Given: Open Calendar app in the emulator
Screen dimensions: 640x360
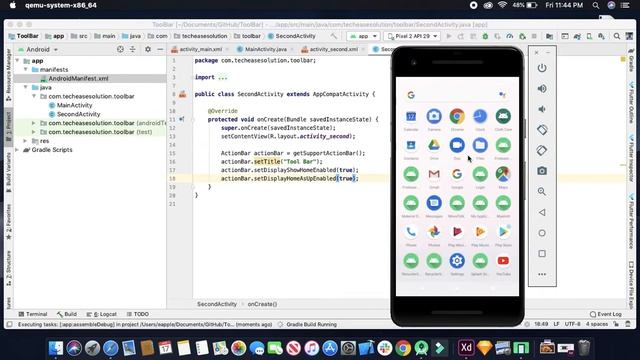Looking at the screenshot, I should click(x=411, y=116).
